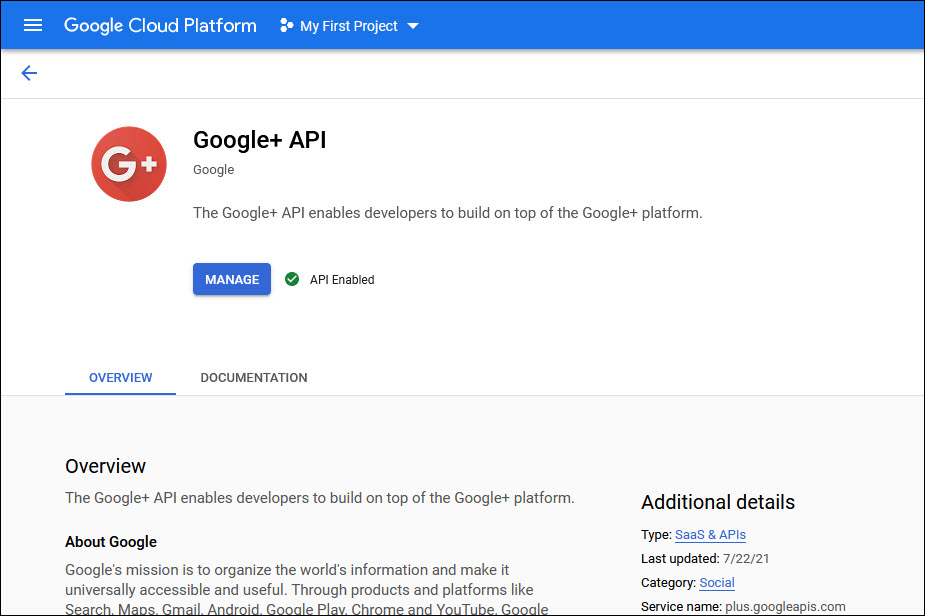Select the Google+ red badge image
The height and width of the screenshot is (616, 925).
[128, 163]
